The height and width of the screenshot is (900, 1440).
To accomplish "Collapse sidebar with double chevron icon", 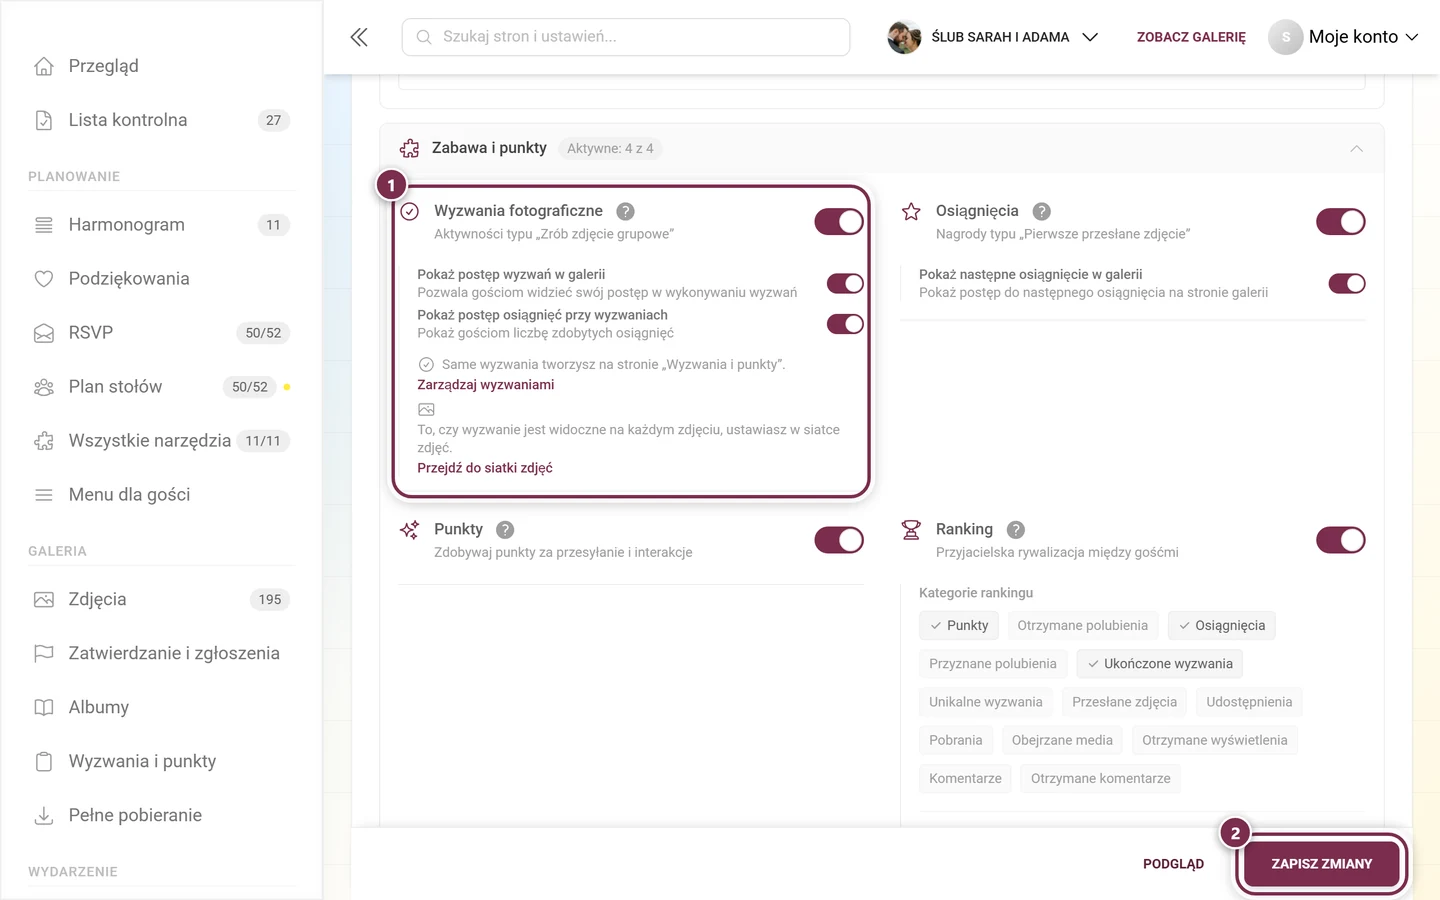I will click(x=359, y=37).
